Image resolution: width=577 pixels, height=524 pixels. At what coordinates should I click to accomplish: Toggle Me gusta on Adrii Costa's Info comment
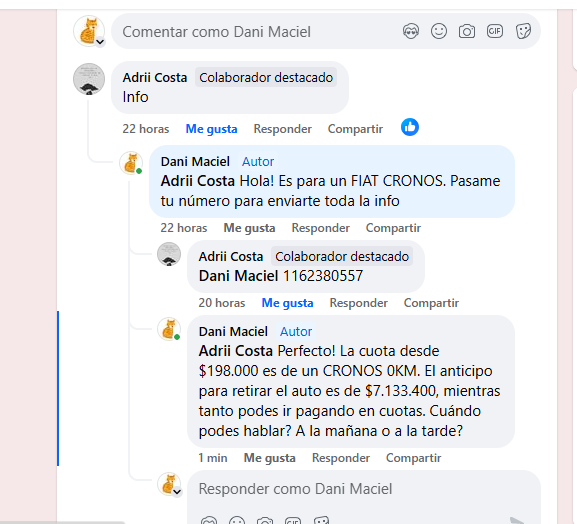(x=211, y=129)
